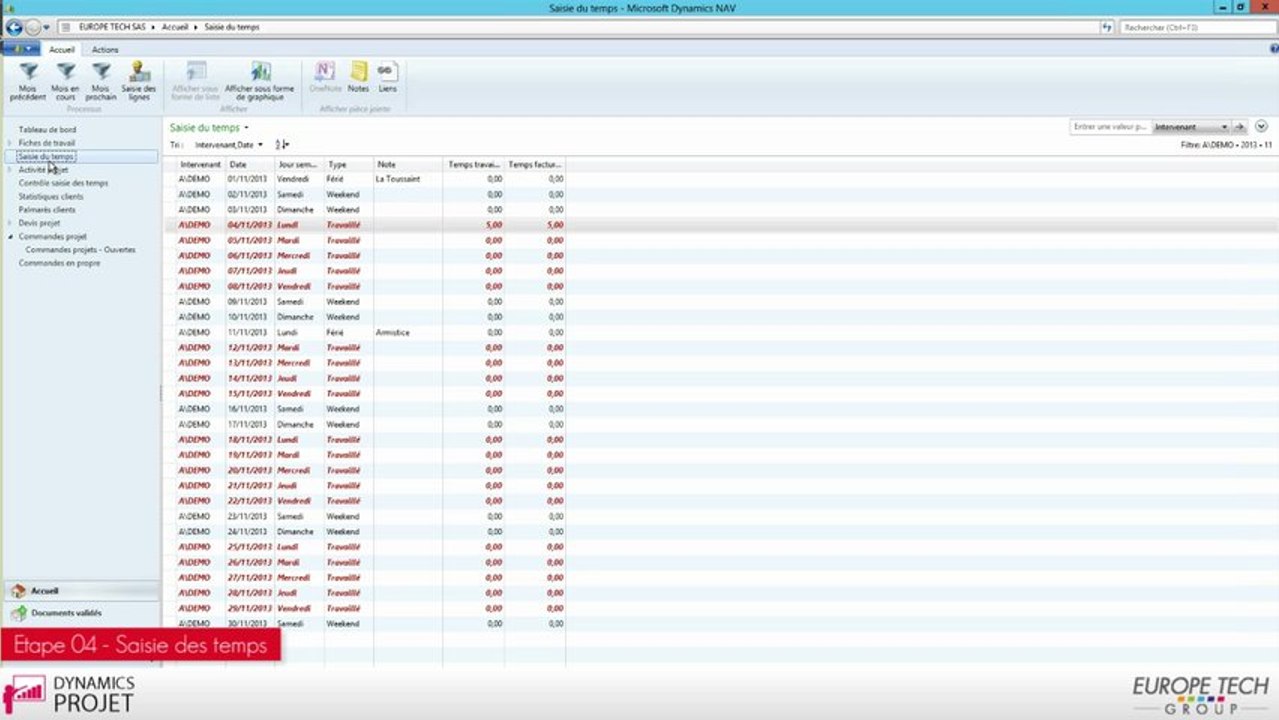
Task: Click the Temps travaillé column header
Action: click(474, 164)
